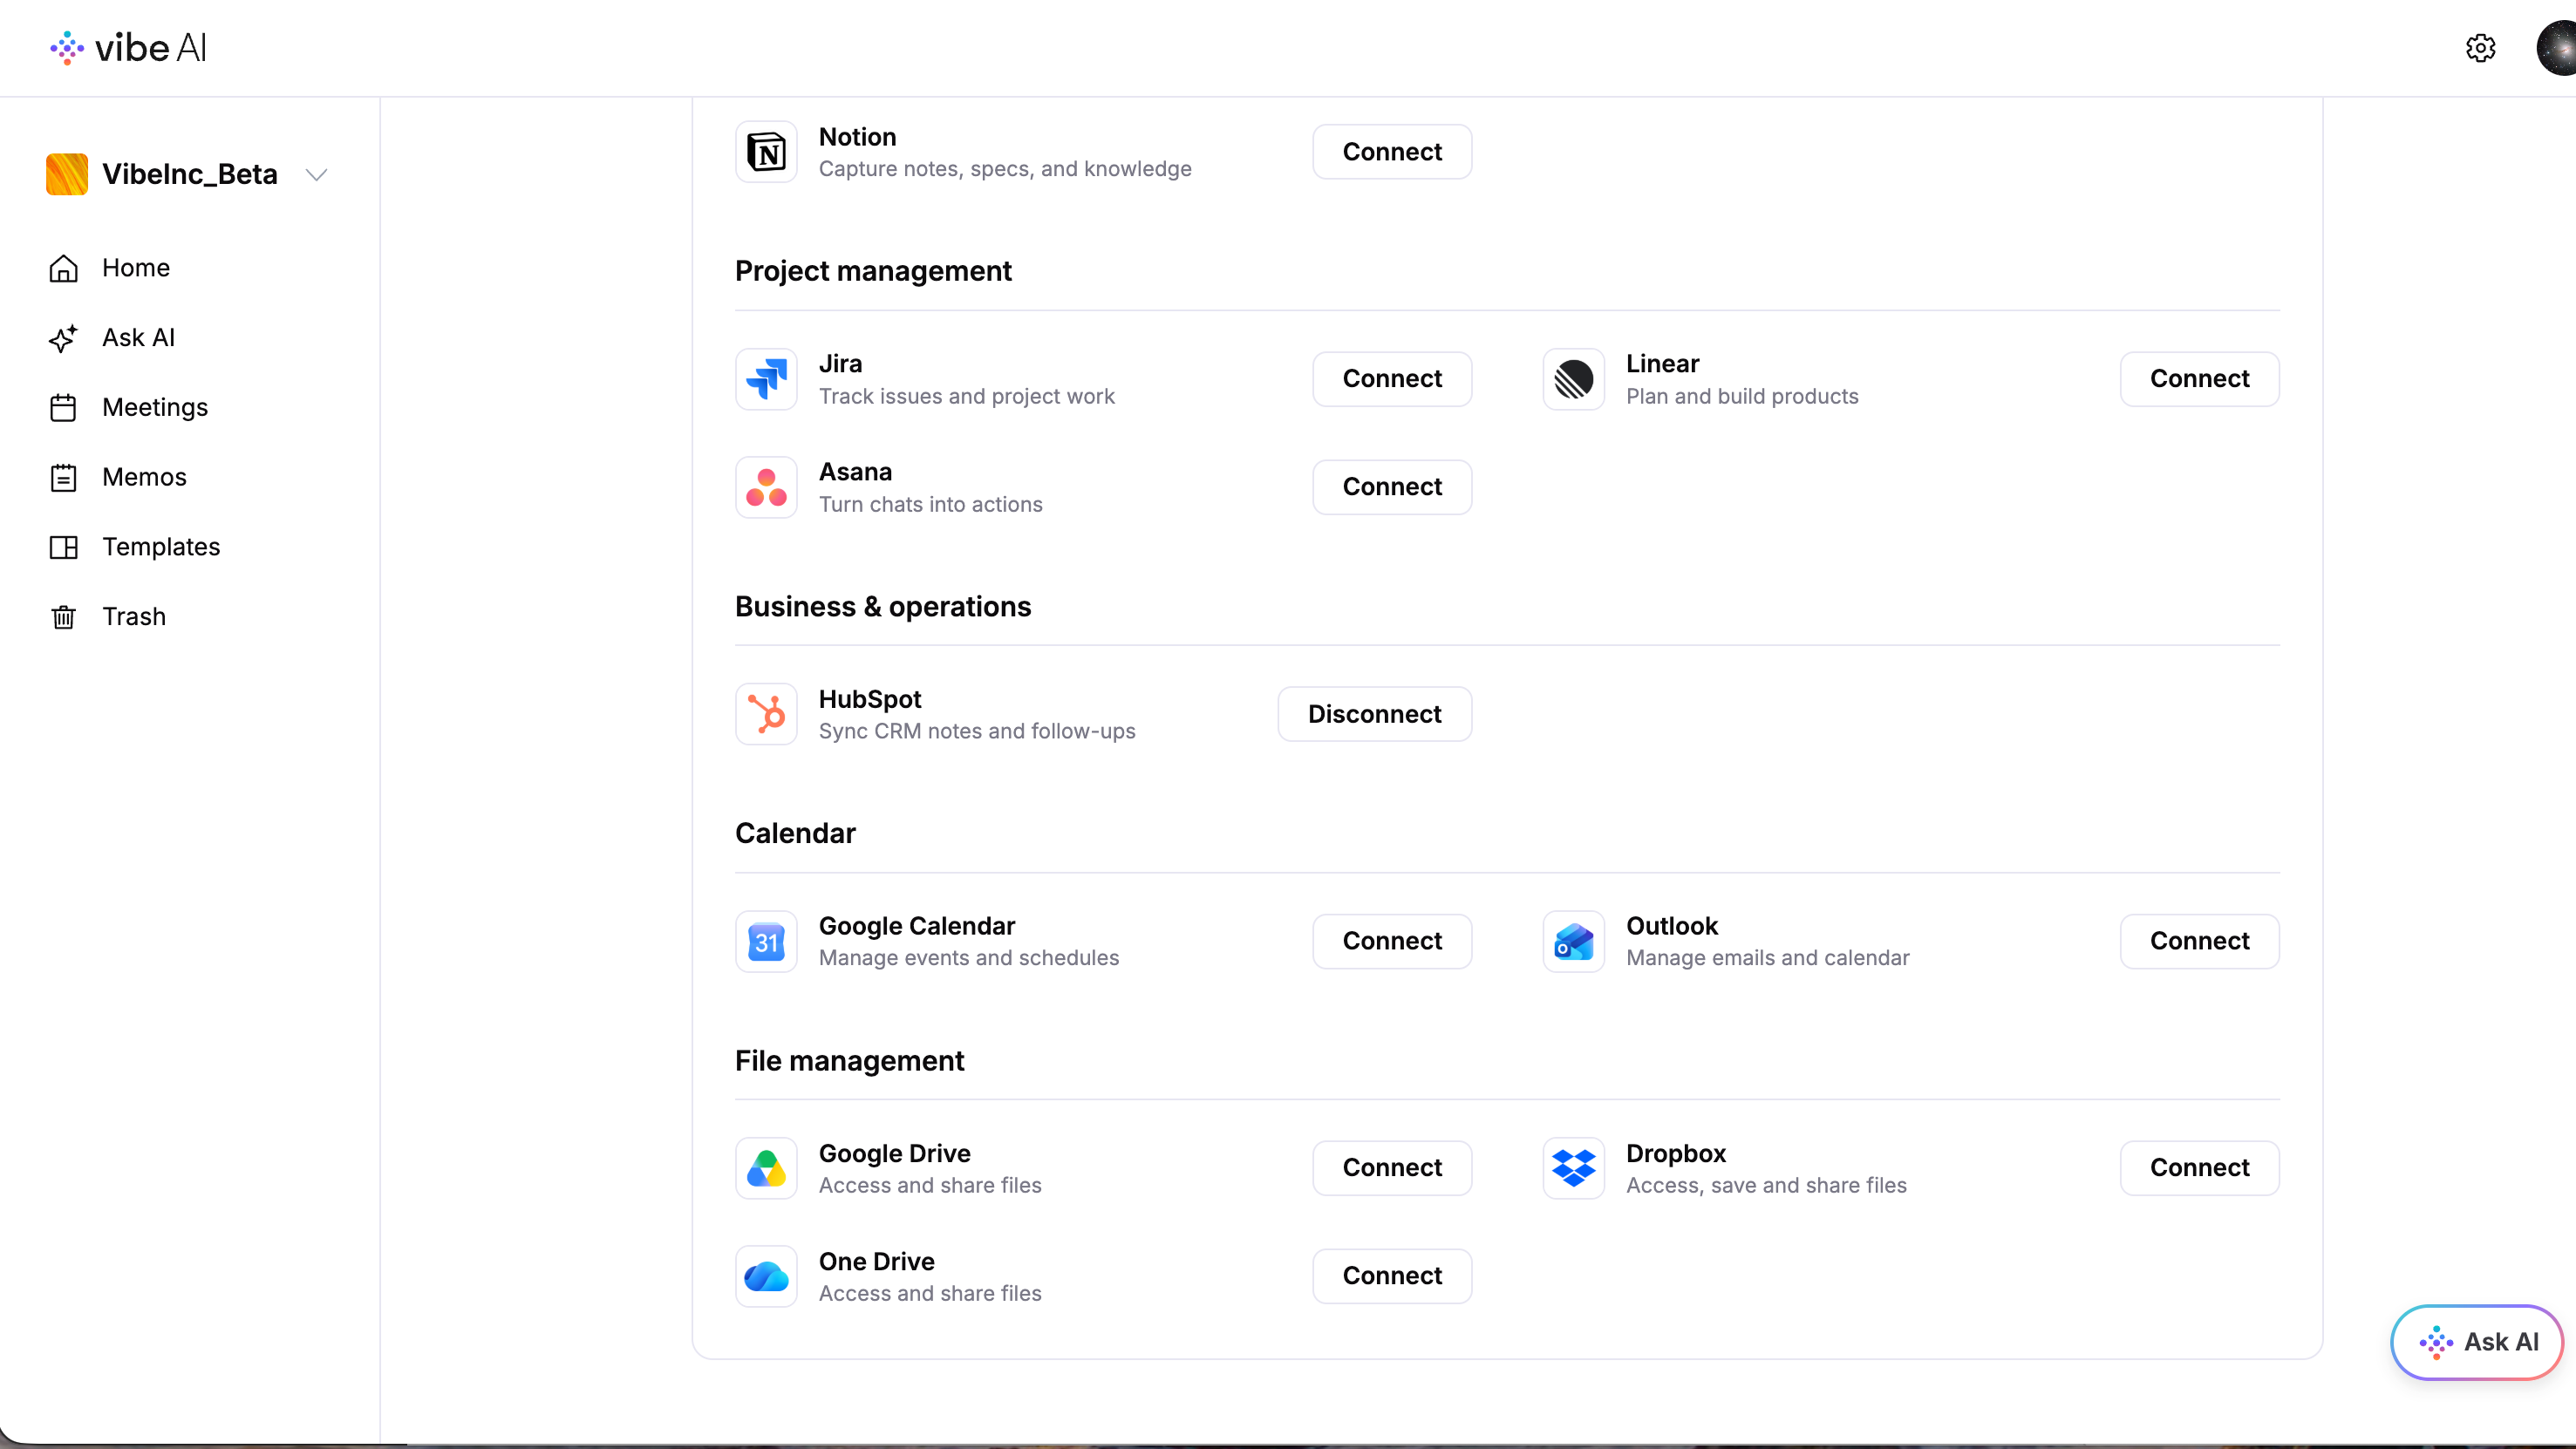Expand the VibeInc_Beta workspace chevron
Screen dimensions: 2576x1449
coord(317,175)
